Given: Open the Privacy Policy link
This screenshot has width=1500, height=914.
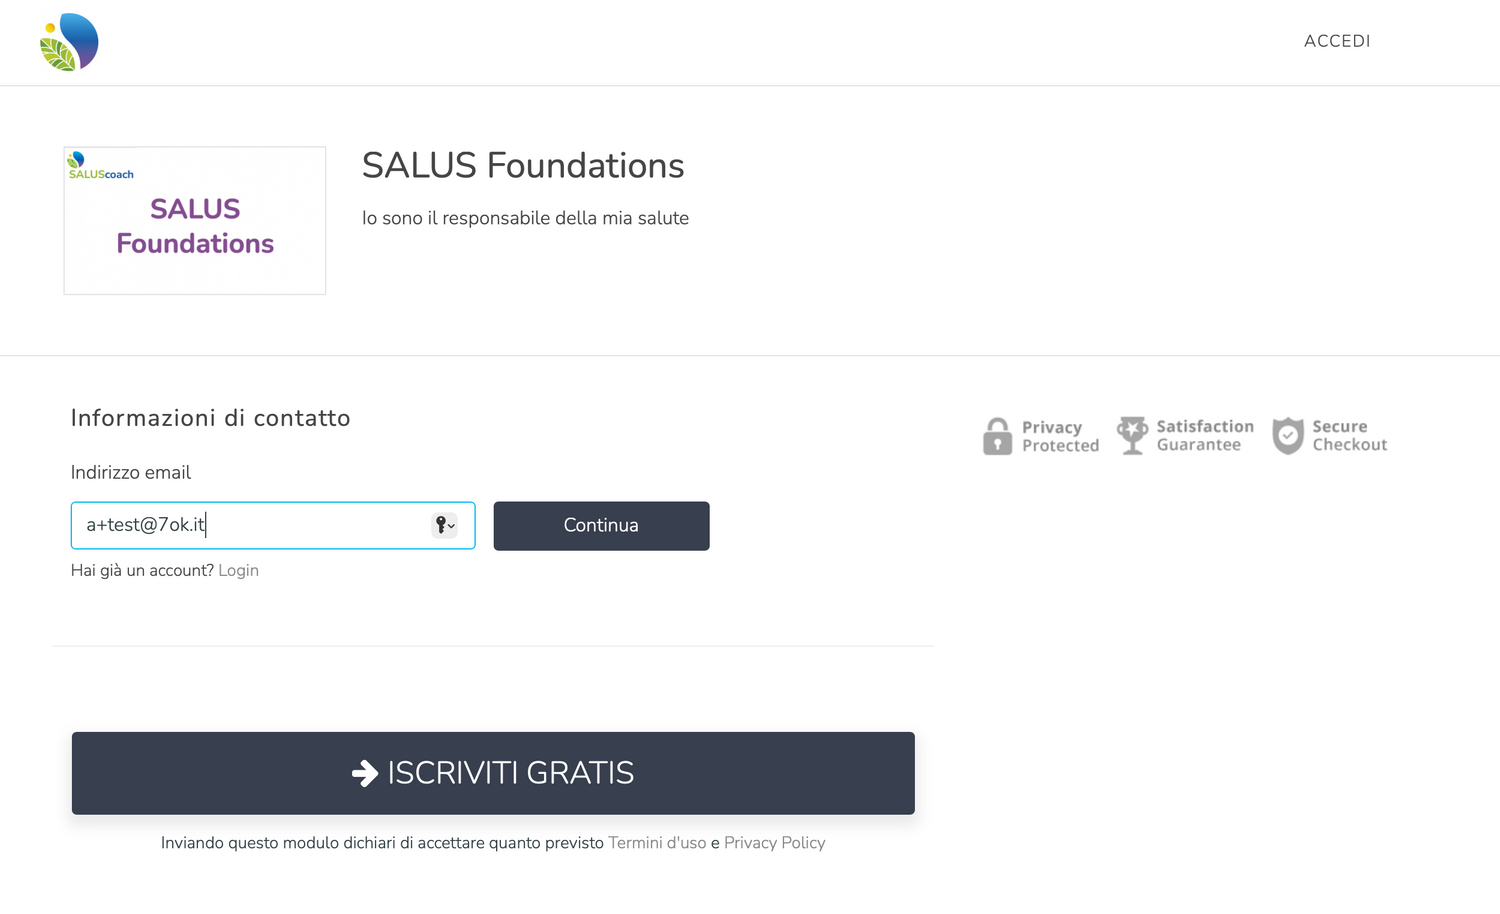Looking at the screenshot, I should (774, 843).
